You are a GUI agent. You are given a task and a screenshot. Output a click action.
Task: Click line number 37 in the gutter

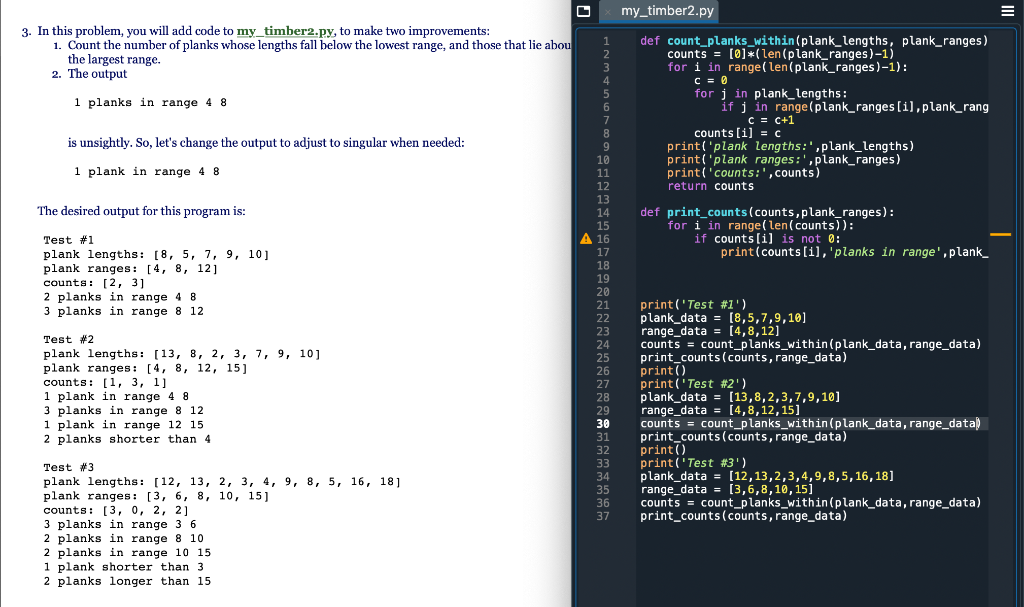603,516
